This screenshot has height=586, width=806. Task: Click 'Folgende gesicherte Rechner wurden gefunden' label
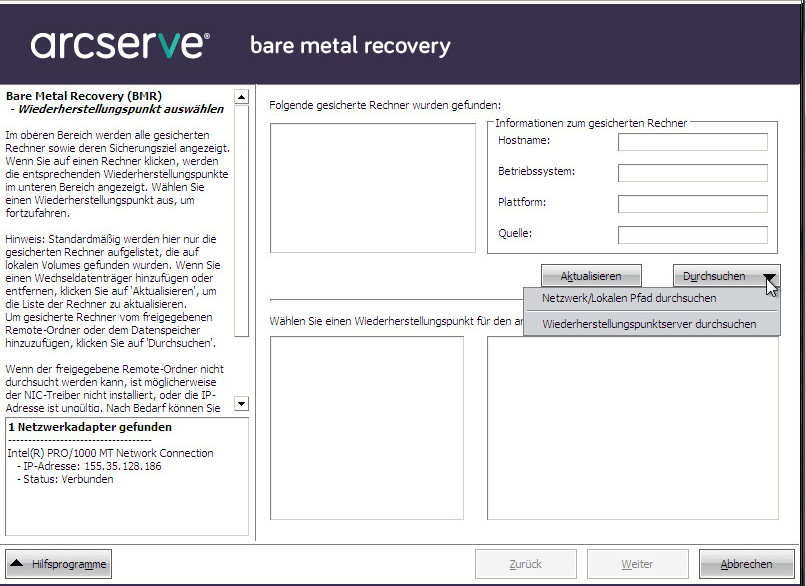tap(385, 105)
